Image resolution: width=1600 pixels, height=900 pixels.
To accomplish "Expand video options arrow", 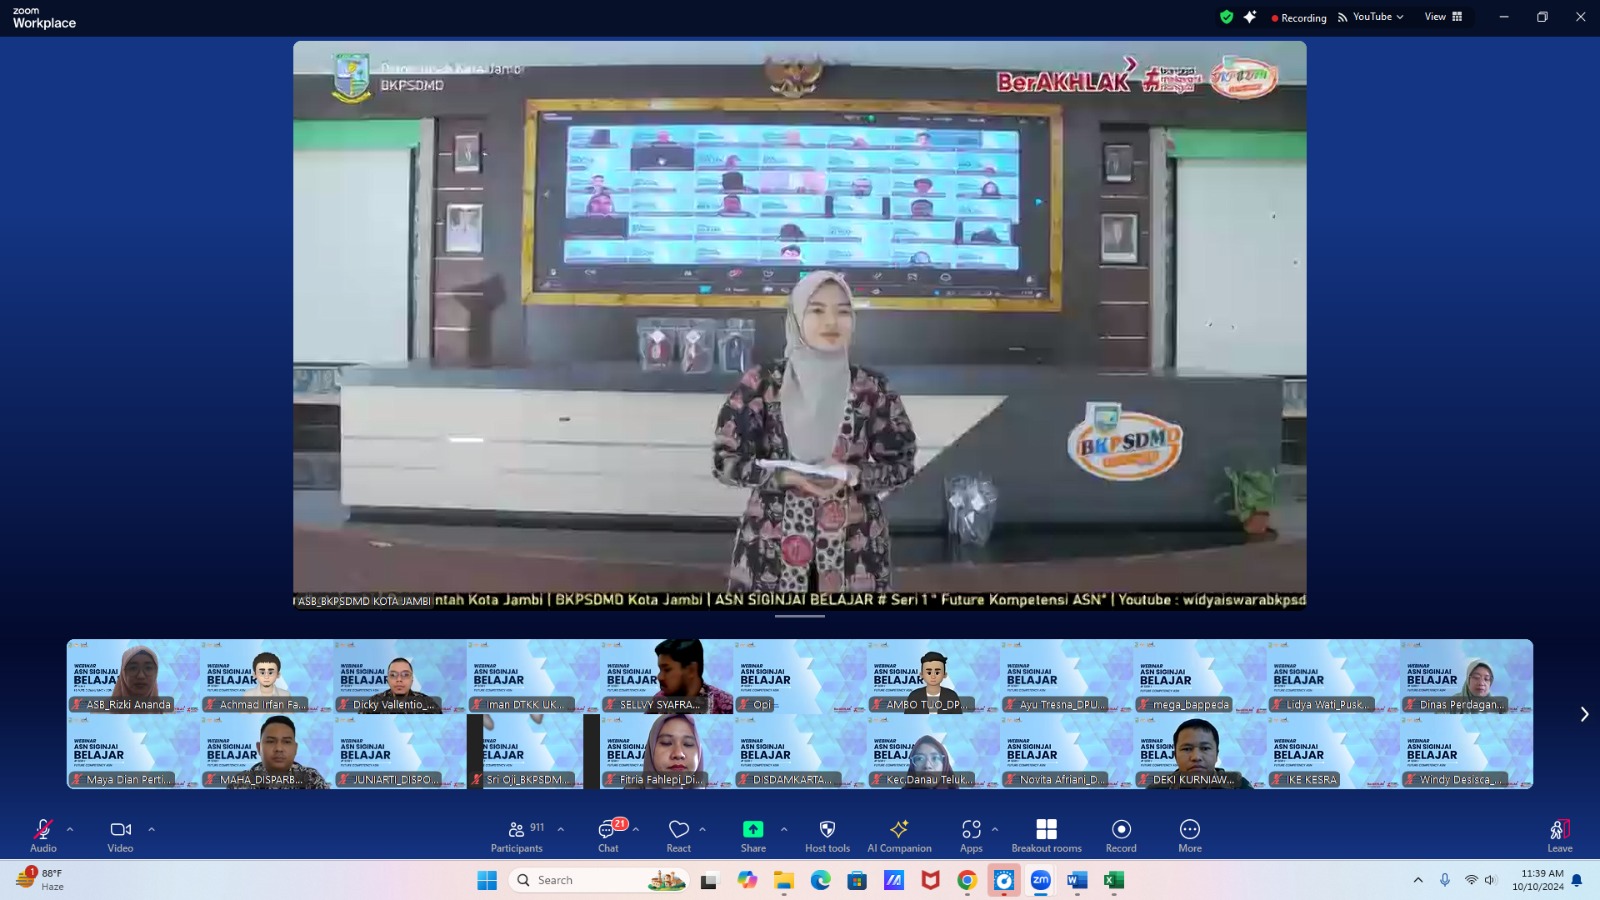I will (151, 829).
